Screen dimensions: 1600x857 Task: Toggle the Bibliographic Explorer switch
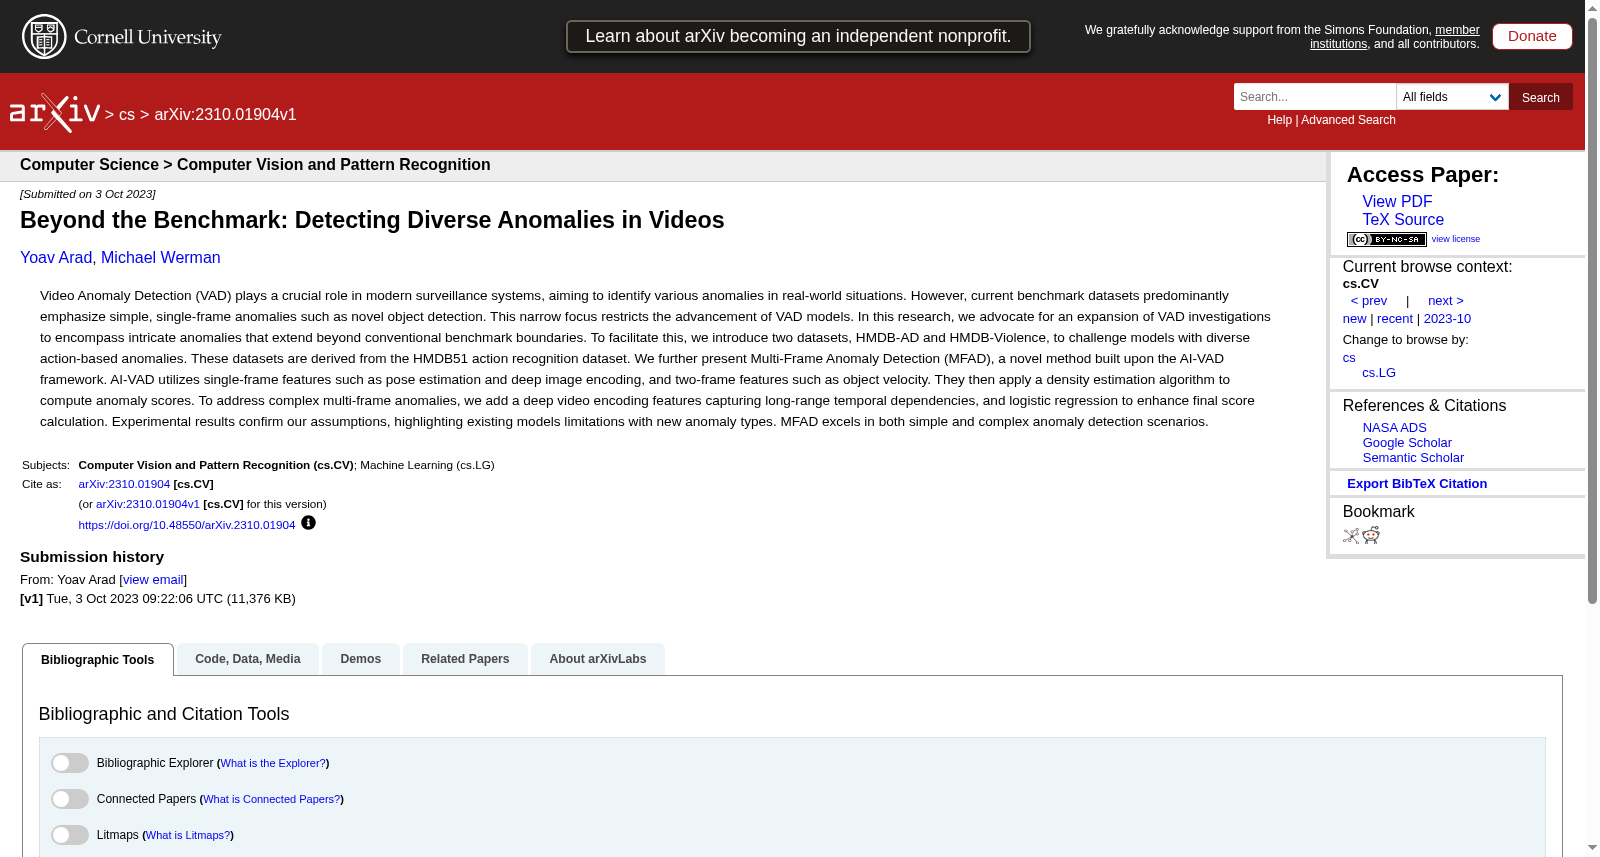point(70,763)
